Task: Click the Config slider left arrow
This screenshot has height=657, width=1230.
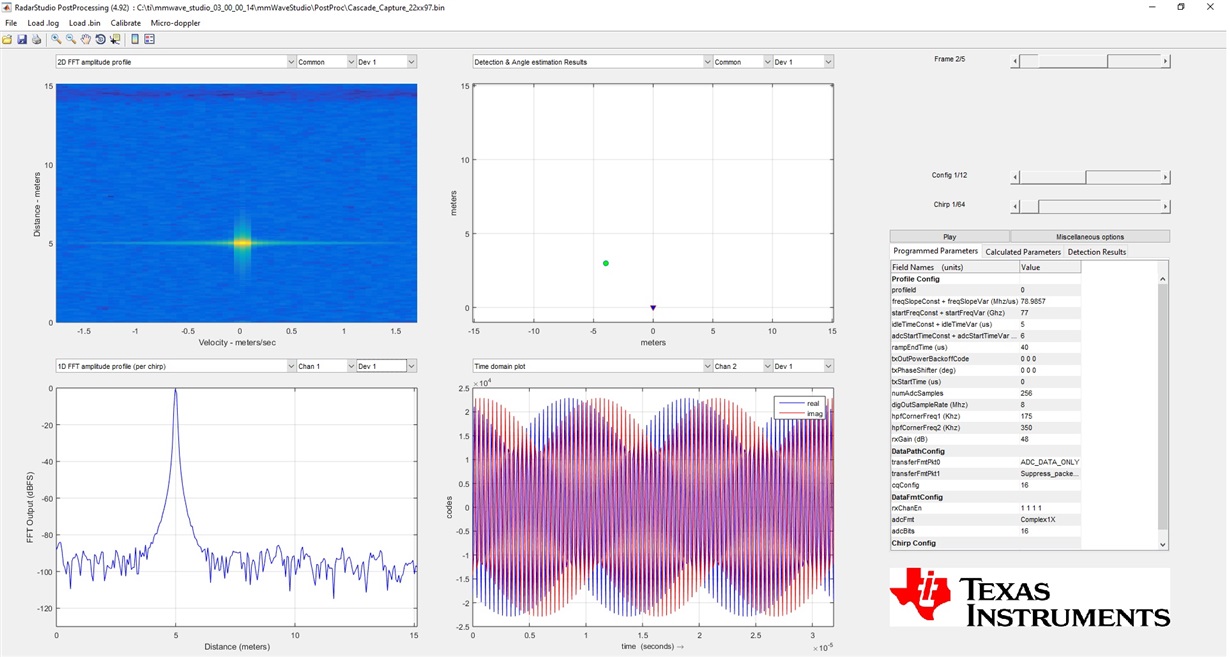Action: [1016, 177]
